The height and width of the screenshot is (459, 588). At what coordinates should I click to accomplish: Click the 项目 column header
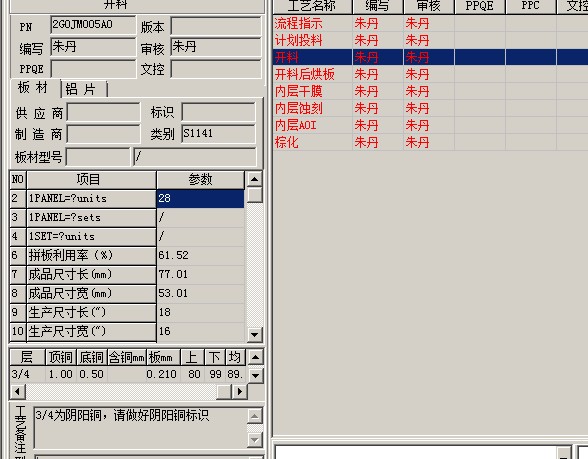tap(91, 180)
